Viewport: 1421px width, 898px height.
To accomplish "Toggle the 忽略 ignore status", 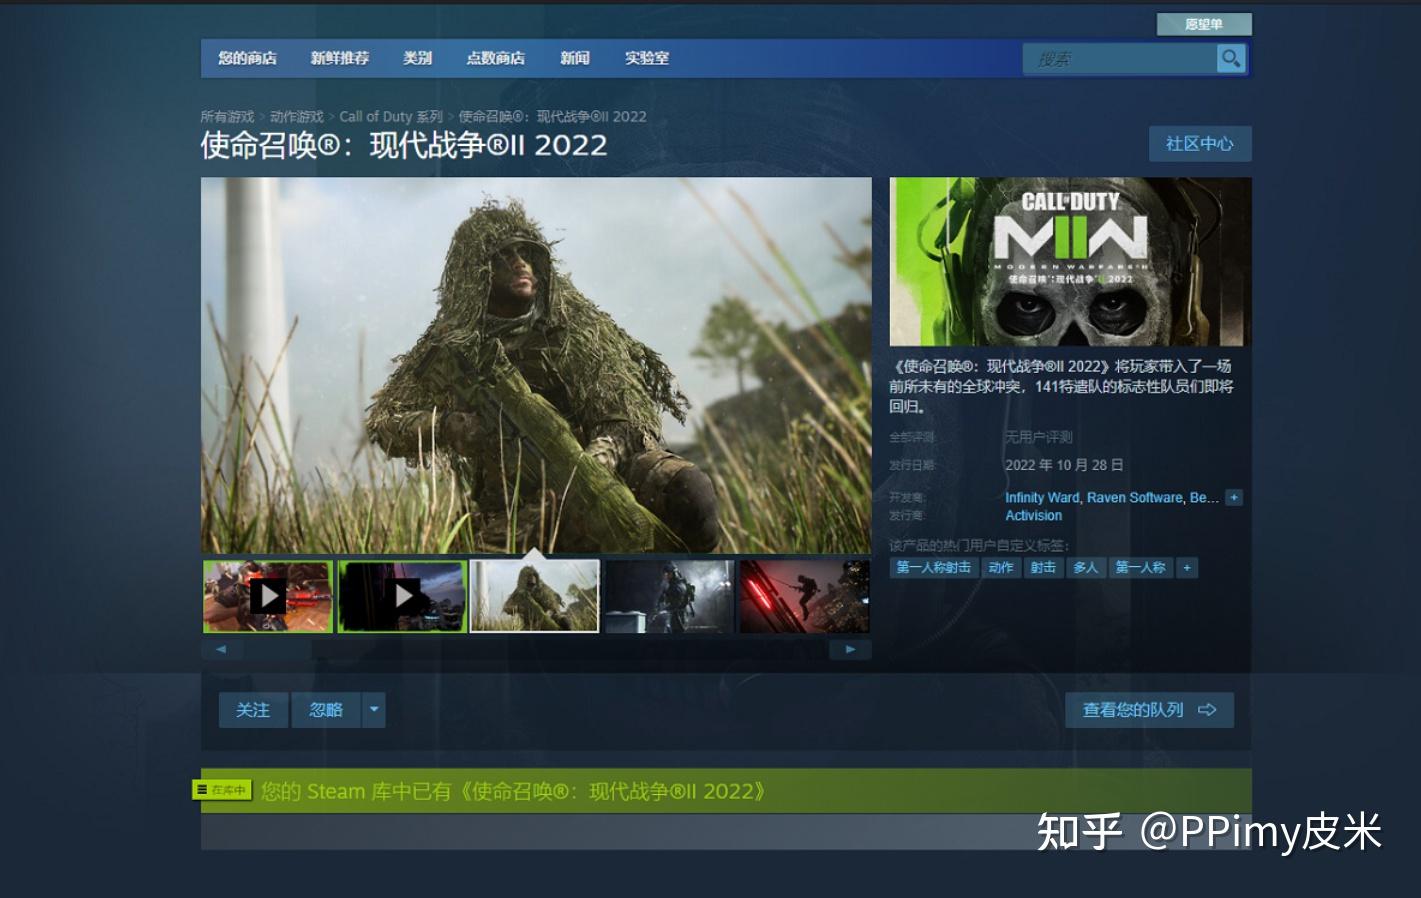I will tap(326, 710).
